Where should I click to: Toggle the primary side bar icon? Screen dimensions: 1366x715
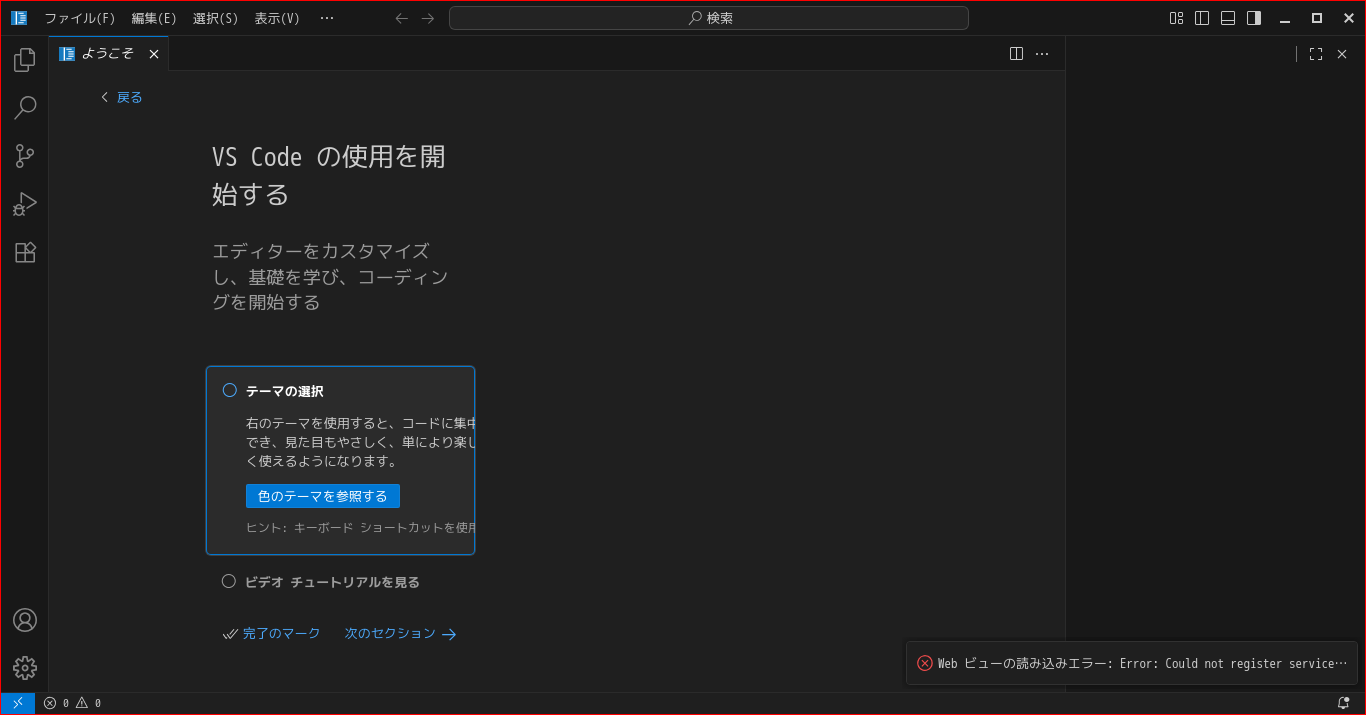coord(1202,18)
